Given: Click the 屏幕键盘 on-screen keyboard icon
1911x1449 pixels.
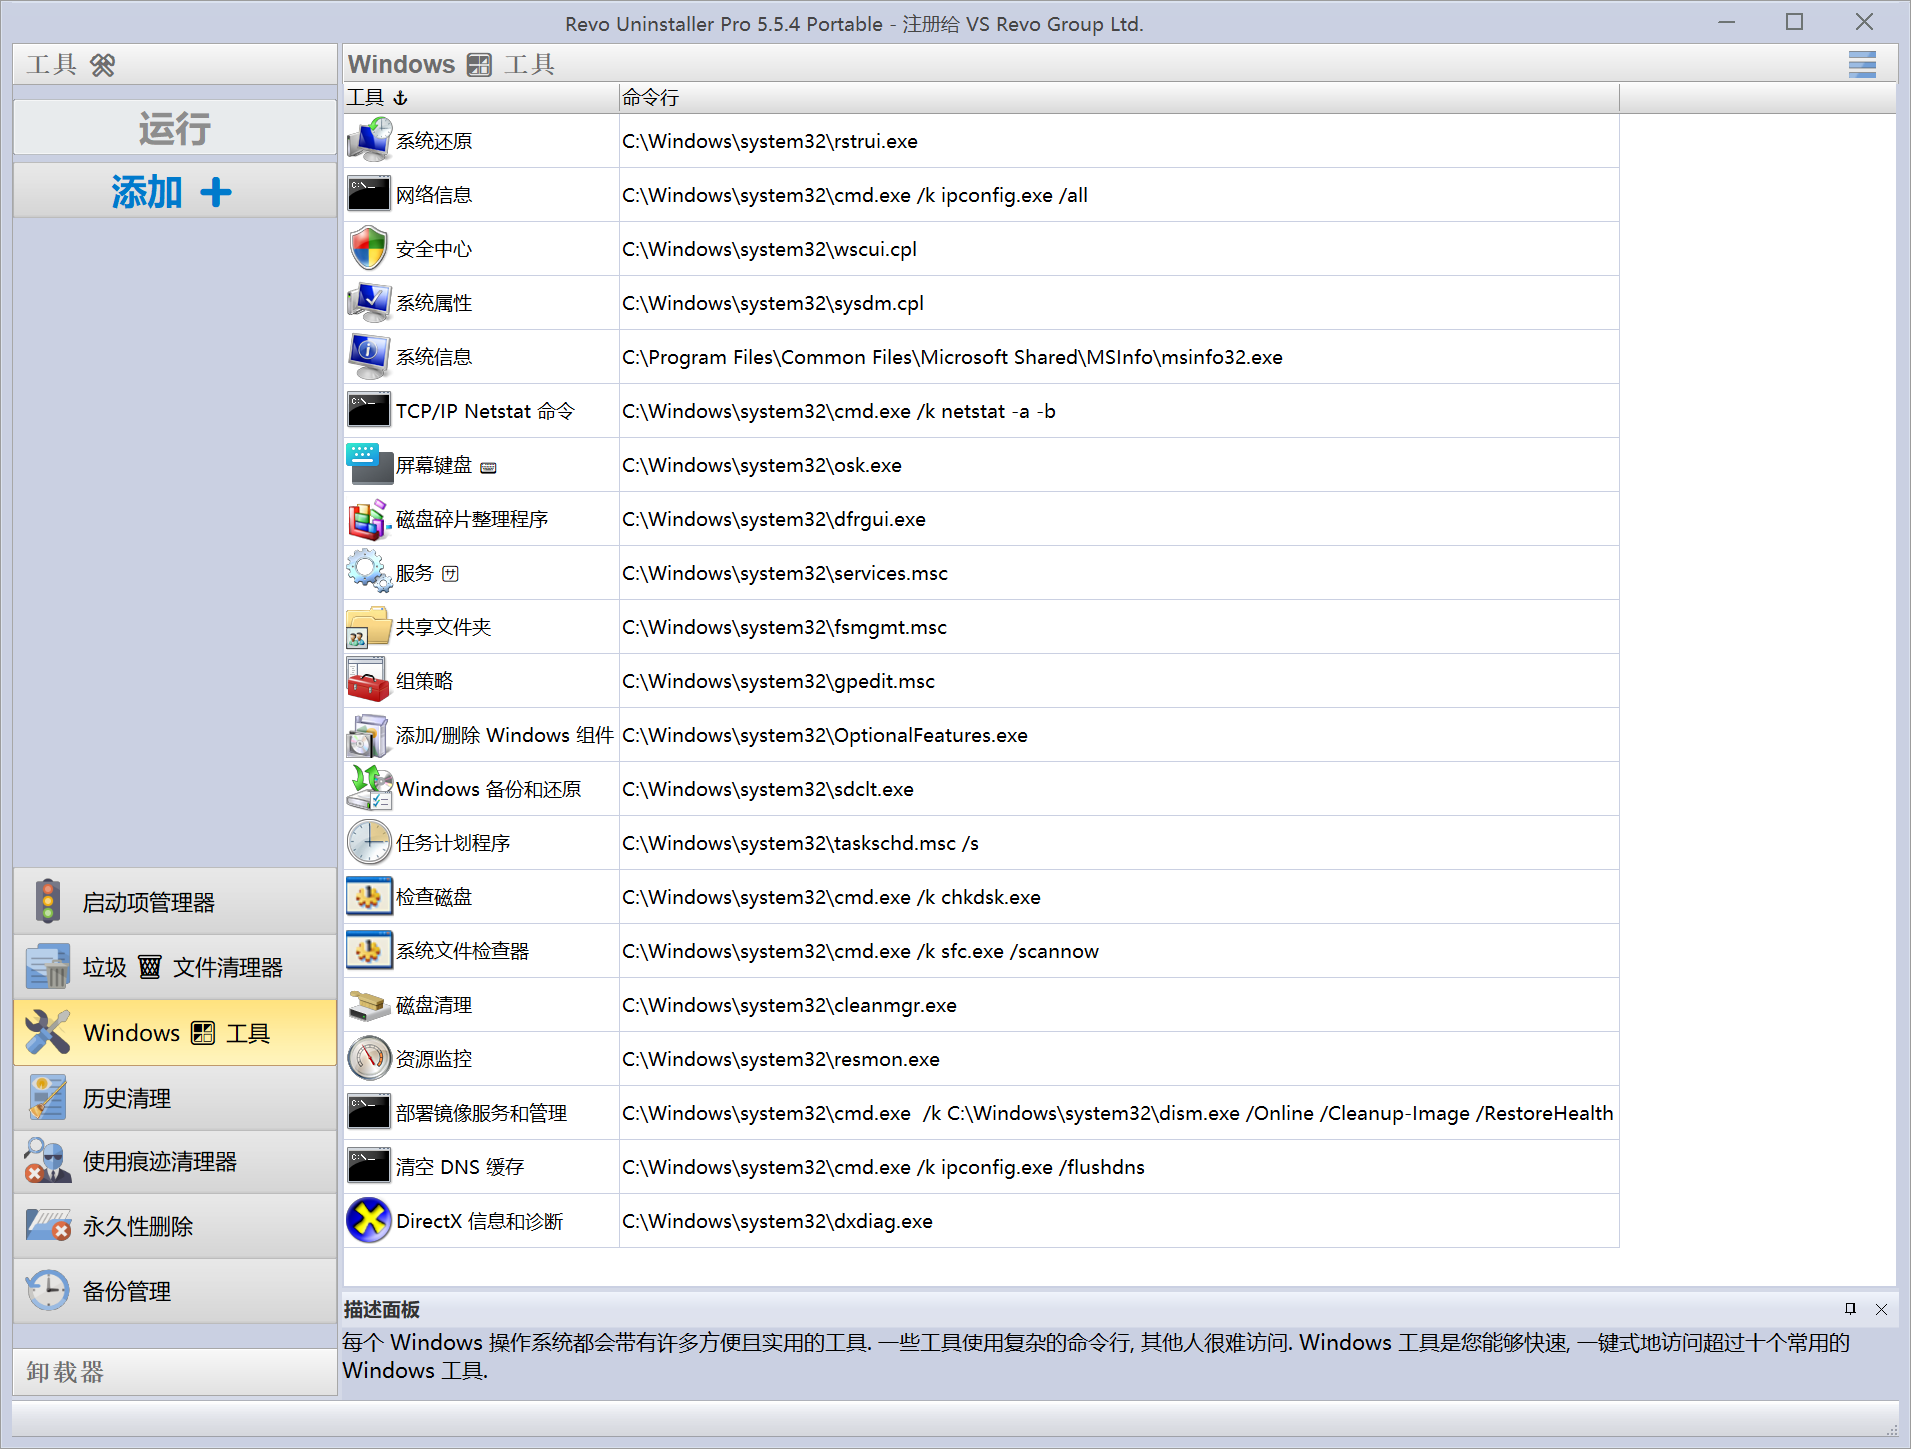Looking at the screenshot, I should pos(369,464).
